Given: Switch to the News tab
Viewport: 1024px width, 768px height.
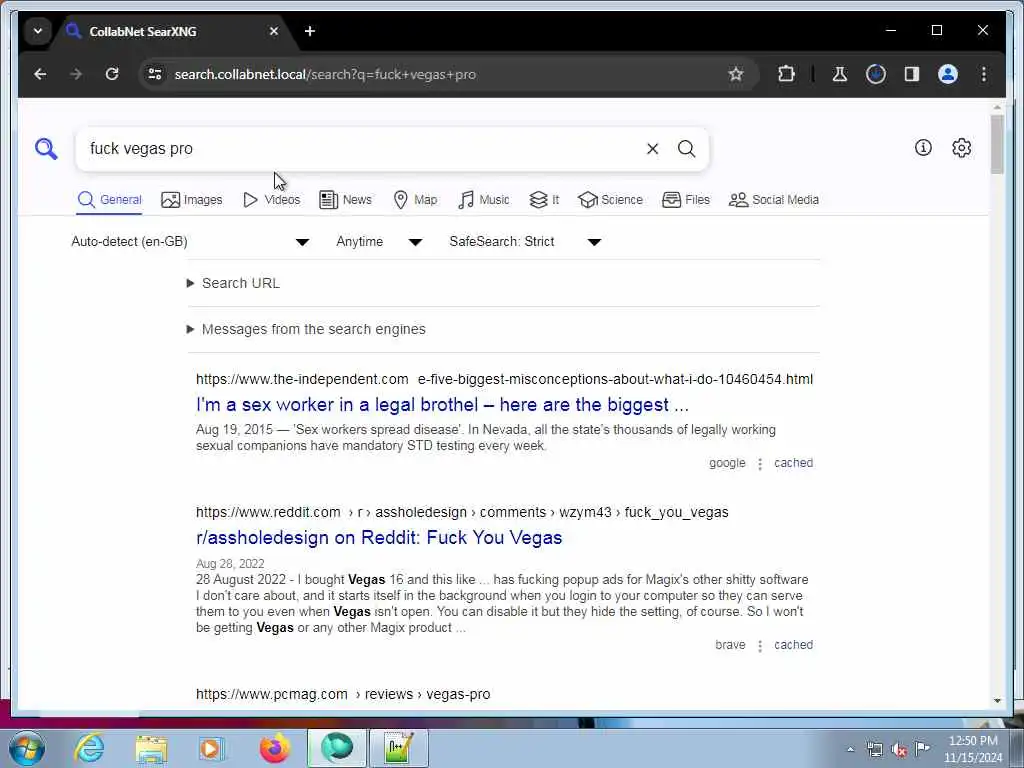Looking at the screenshot, I should 345,200.
